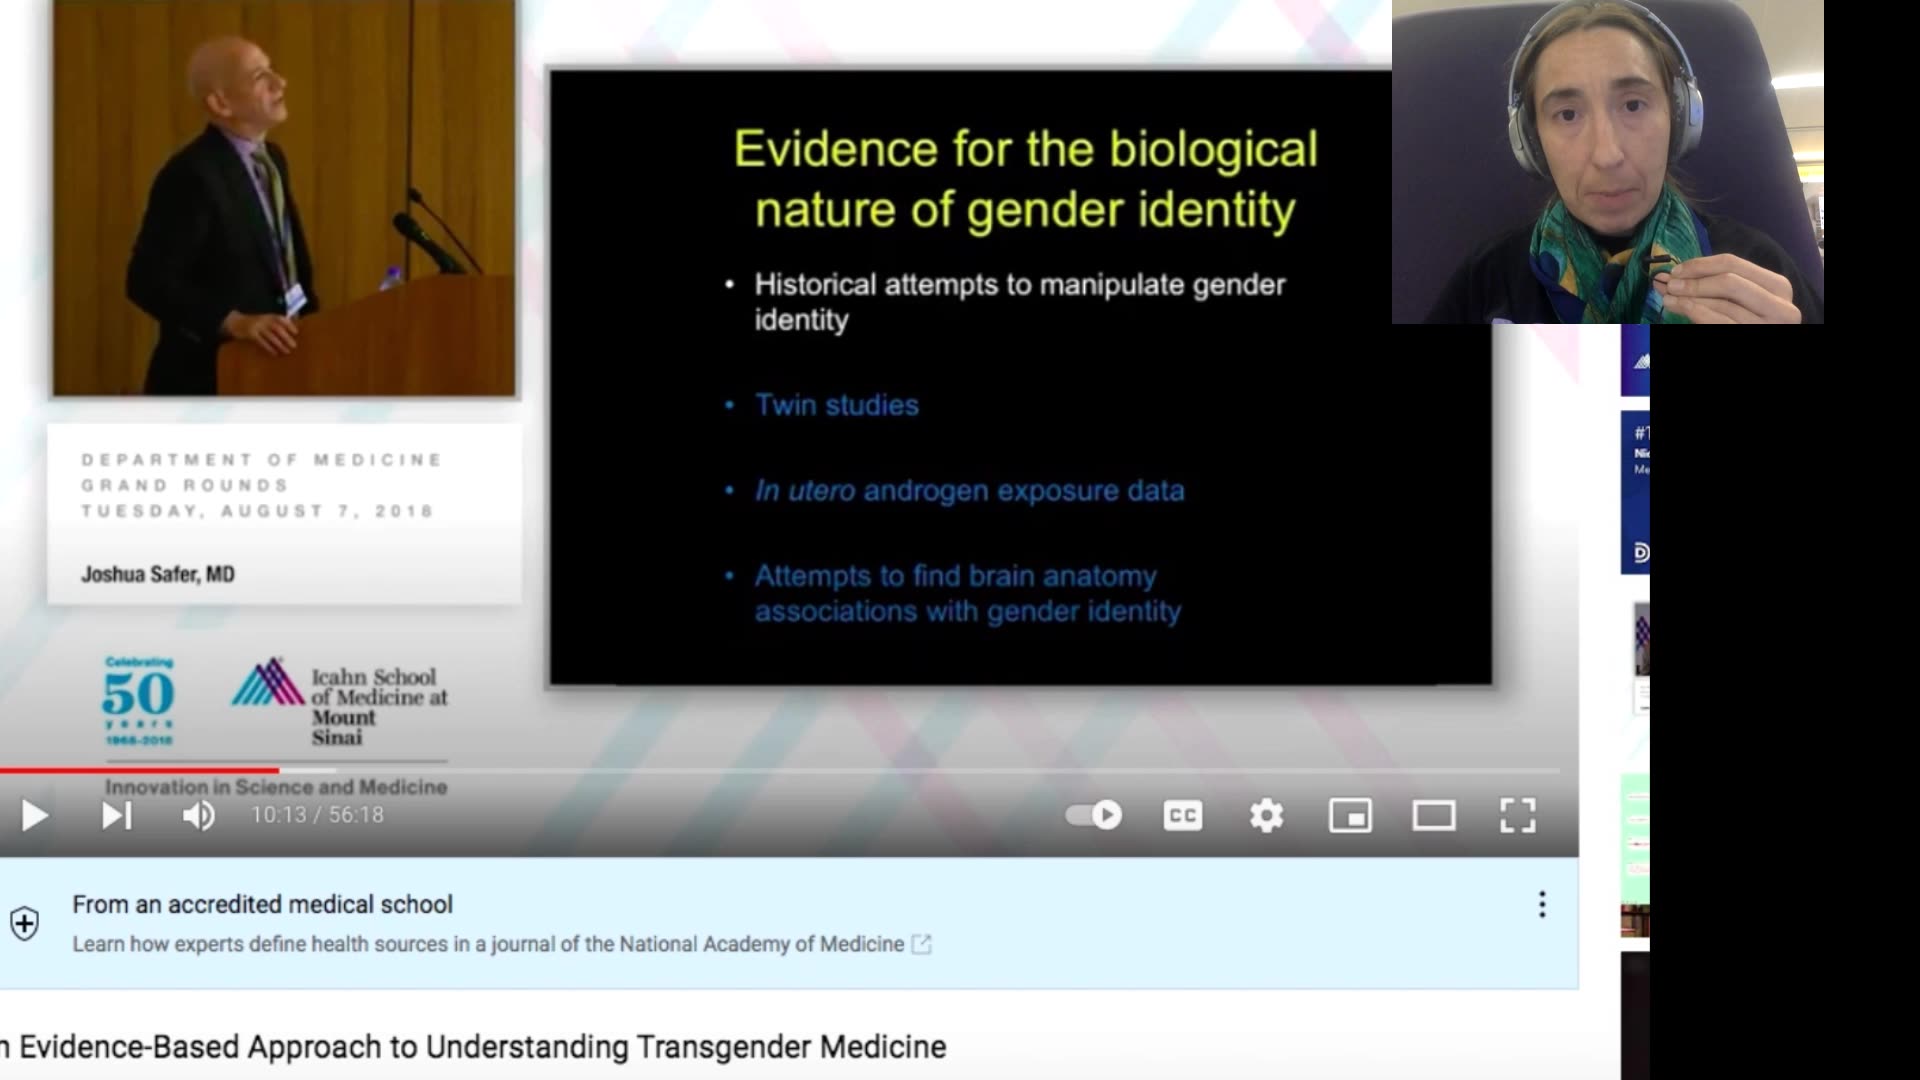Image resolution: width=1920 pixels, height=1080 pixels.
Task: Enable the miniplayer mode
Action: pos(1350,816)
